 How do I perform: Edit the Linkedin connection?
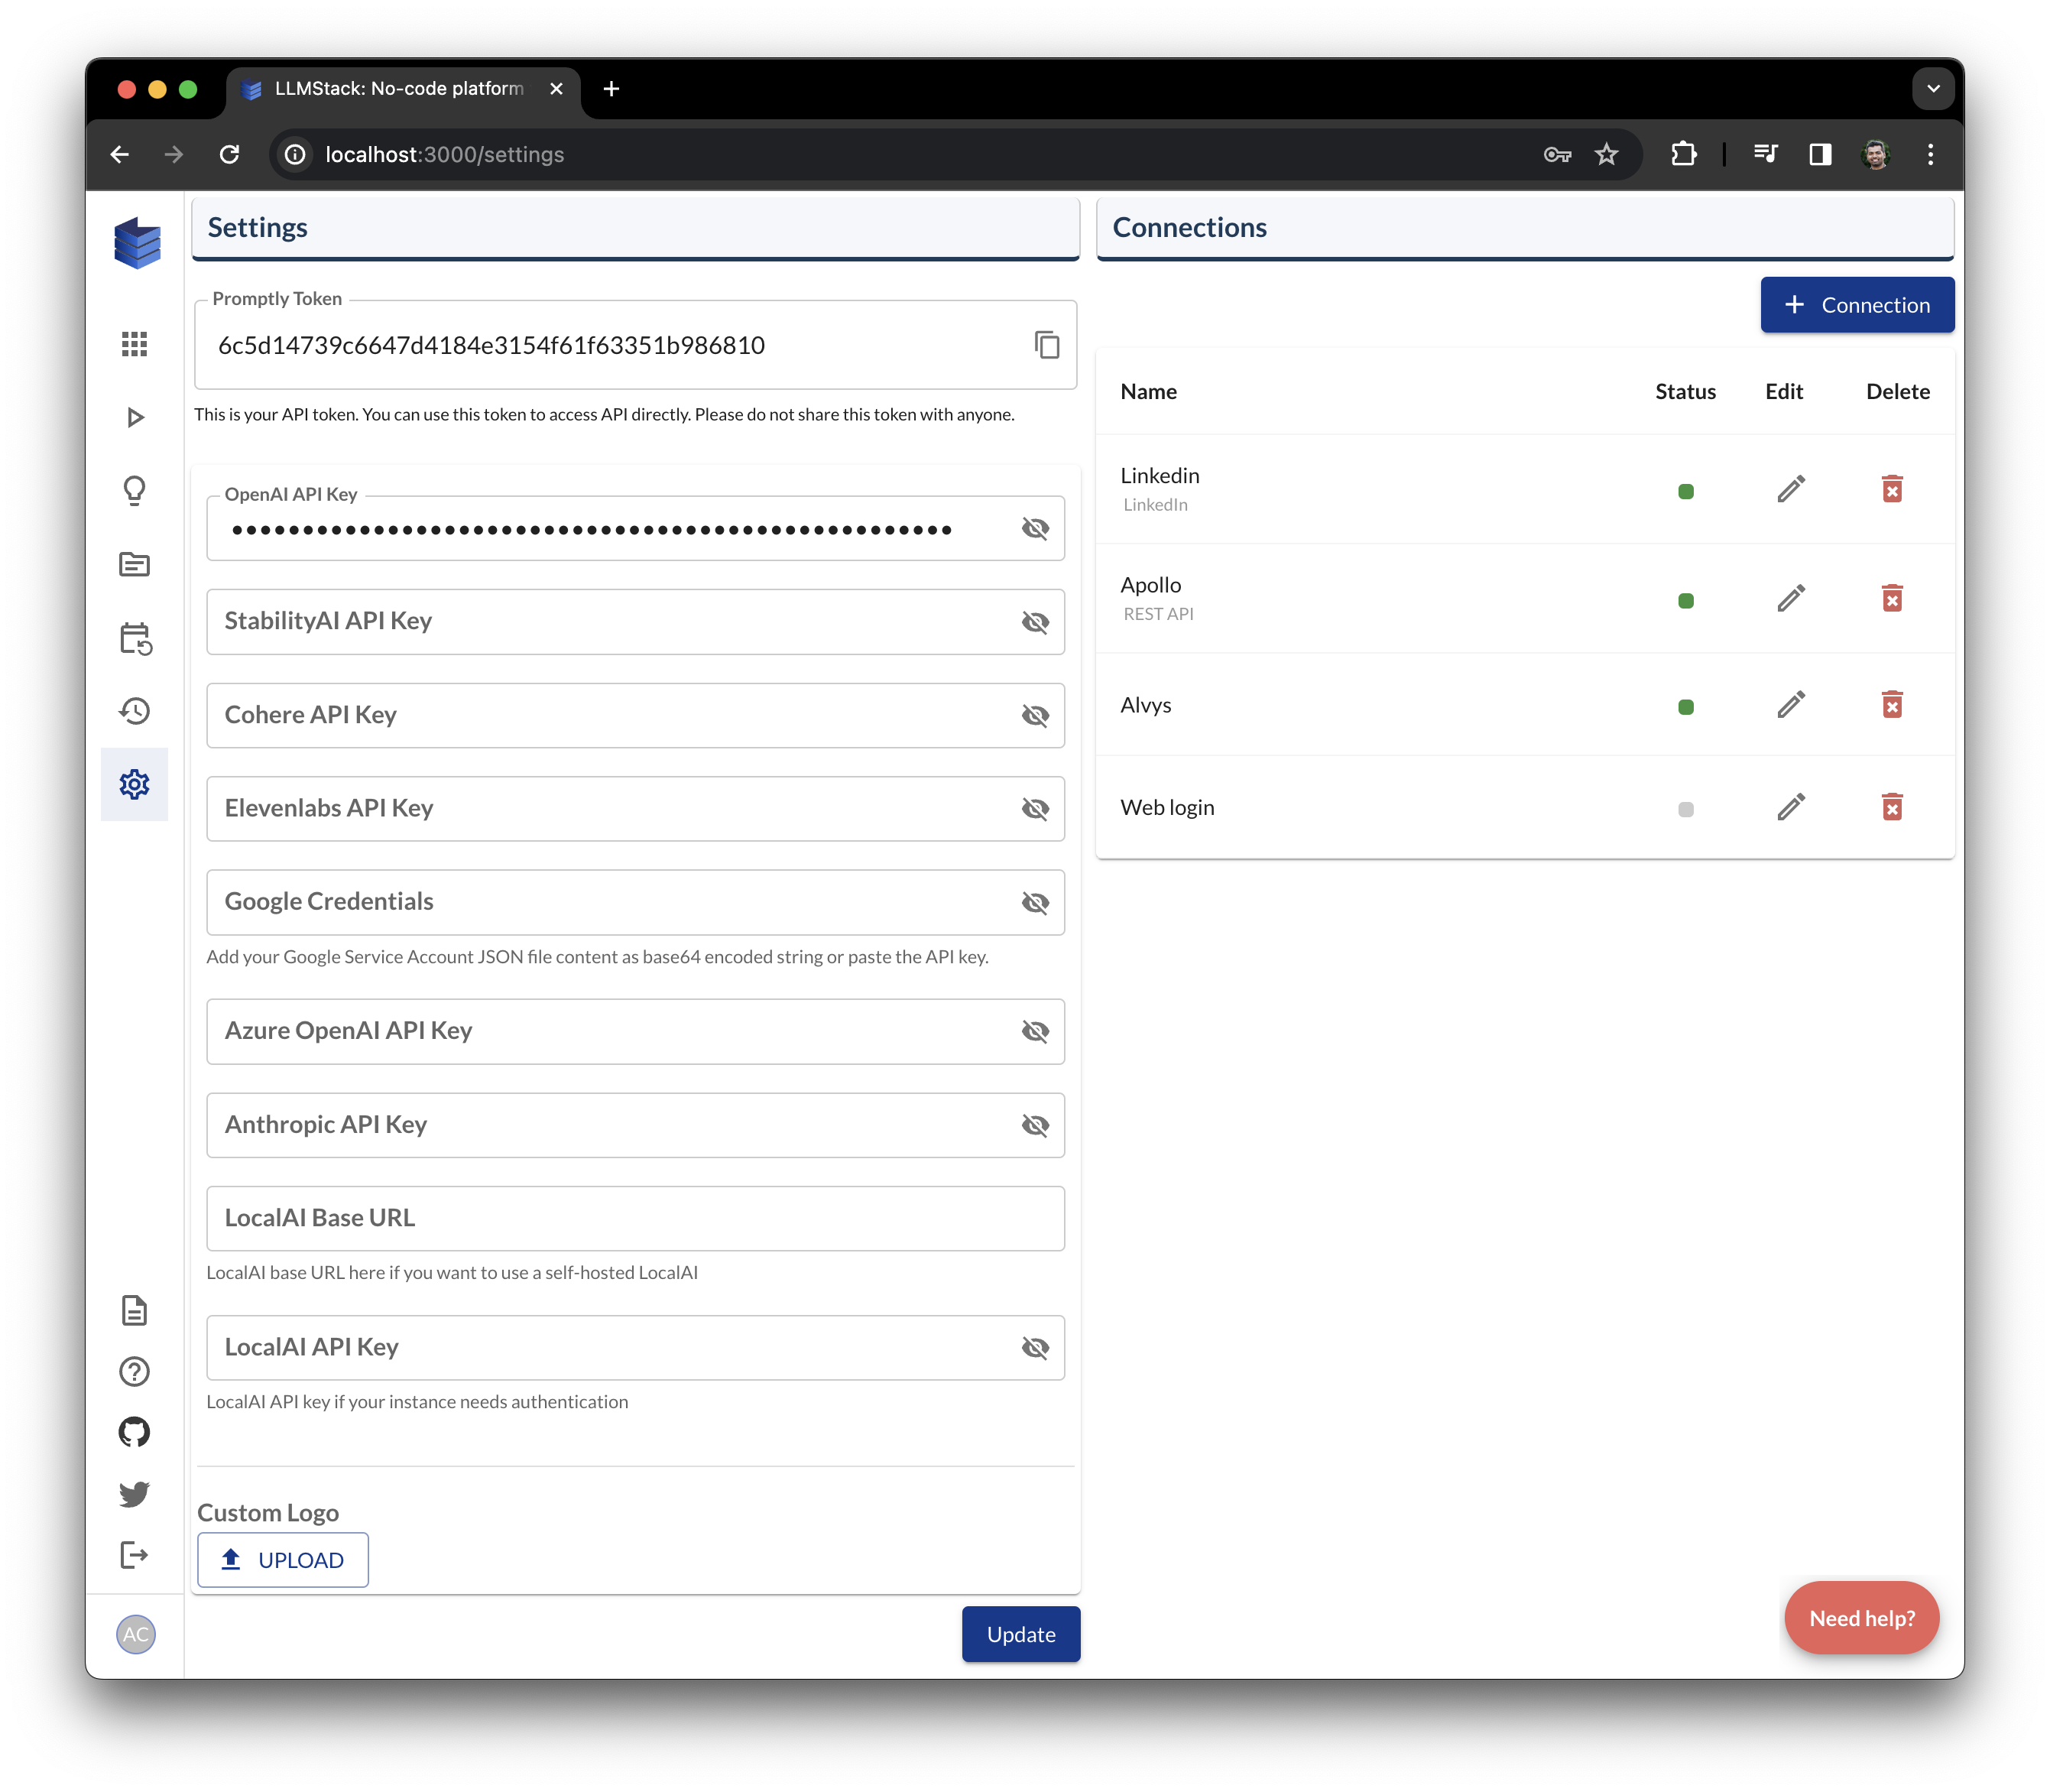click(1790, 489)
